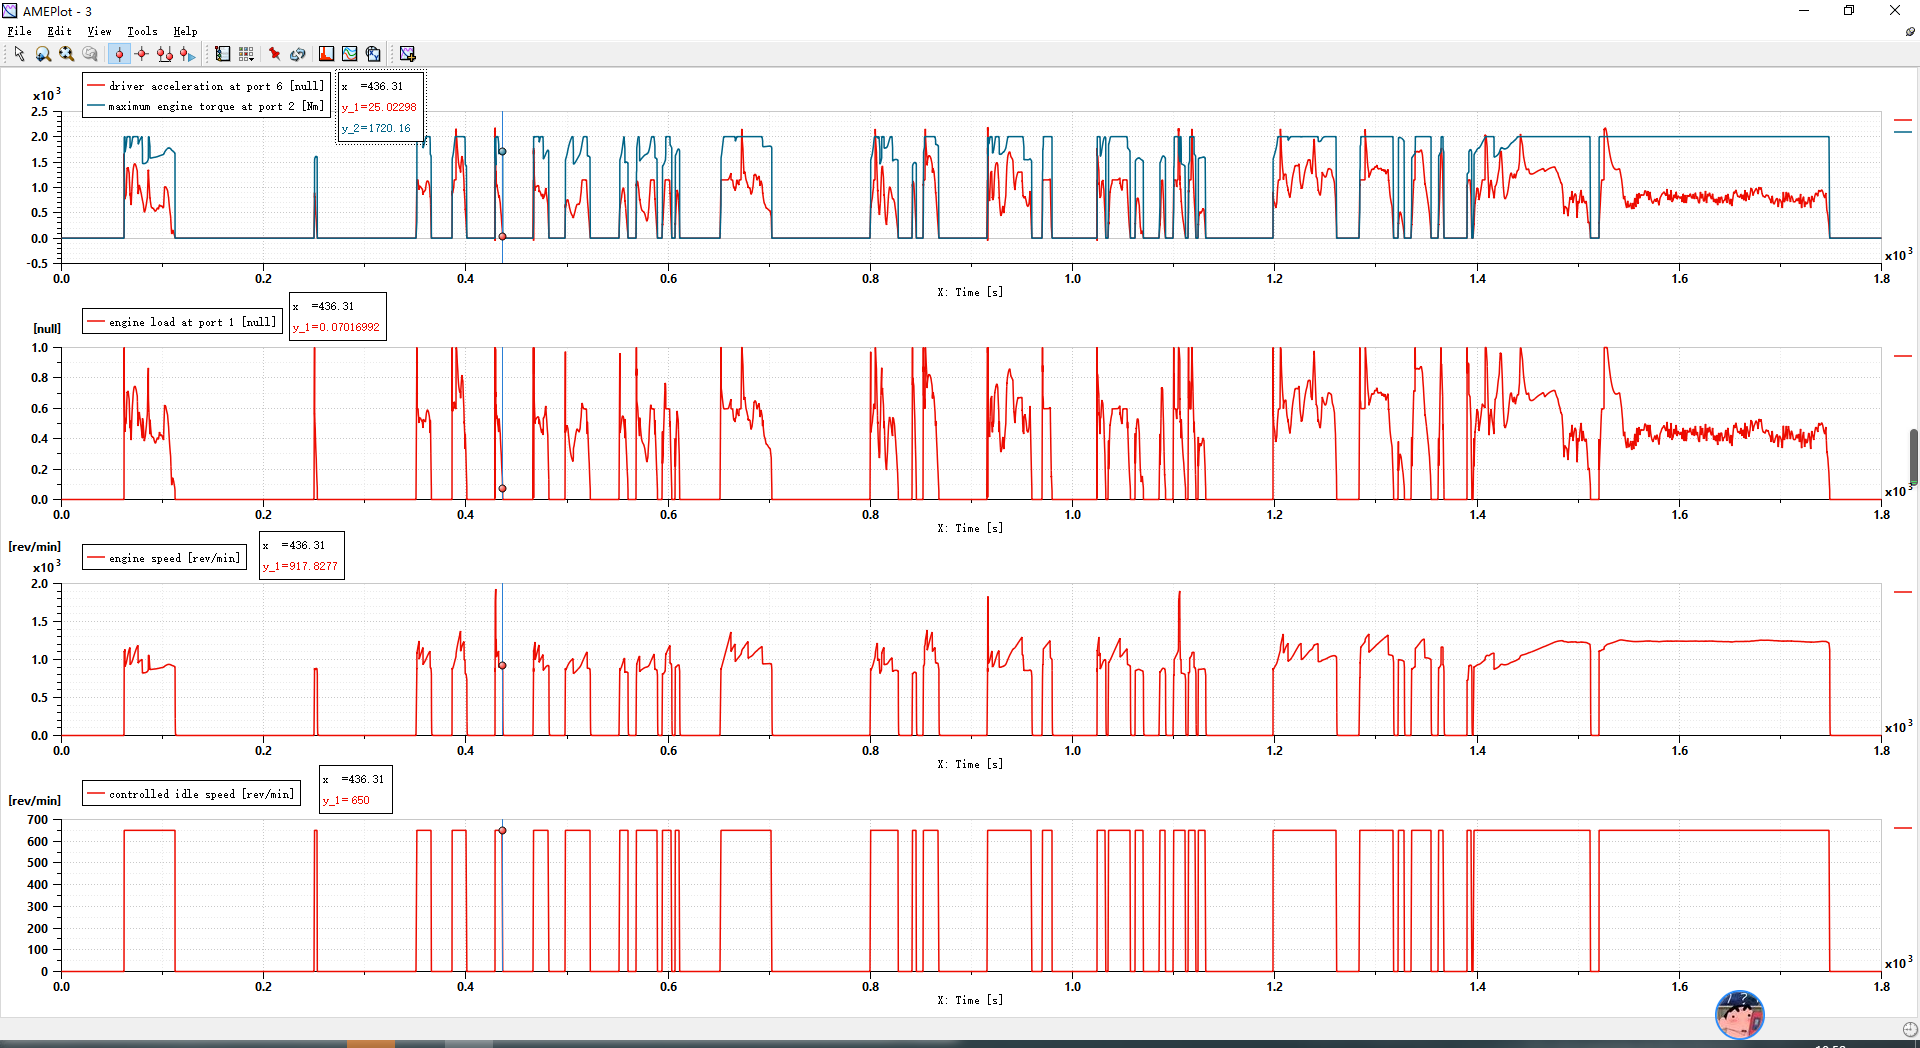Click the vertical scrollbar thumb on the right
Viewport: 1920px width, 1048px height.
click(x=1914, y=456)
